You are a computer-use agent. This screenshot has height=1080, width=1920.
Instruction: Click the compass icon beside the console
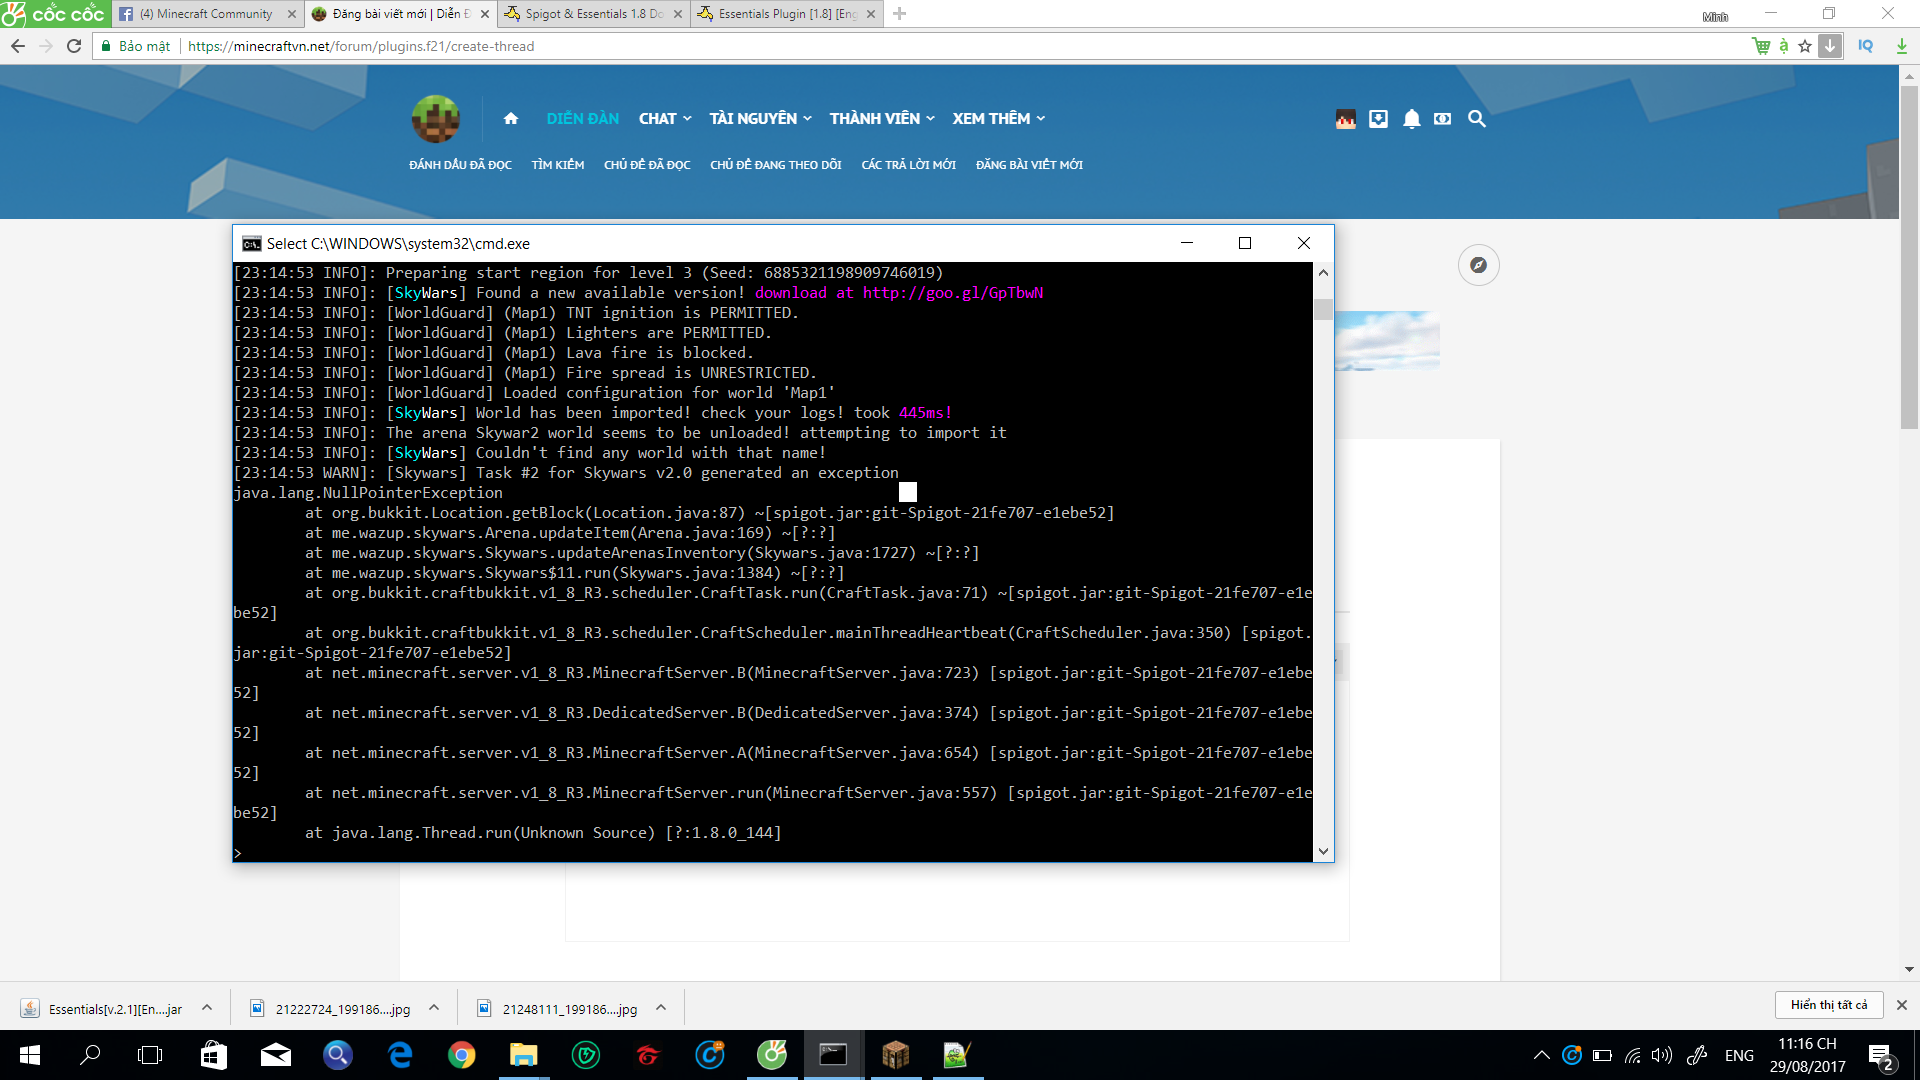(1478, 265)
